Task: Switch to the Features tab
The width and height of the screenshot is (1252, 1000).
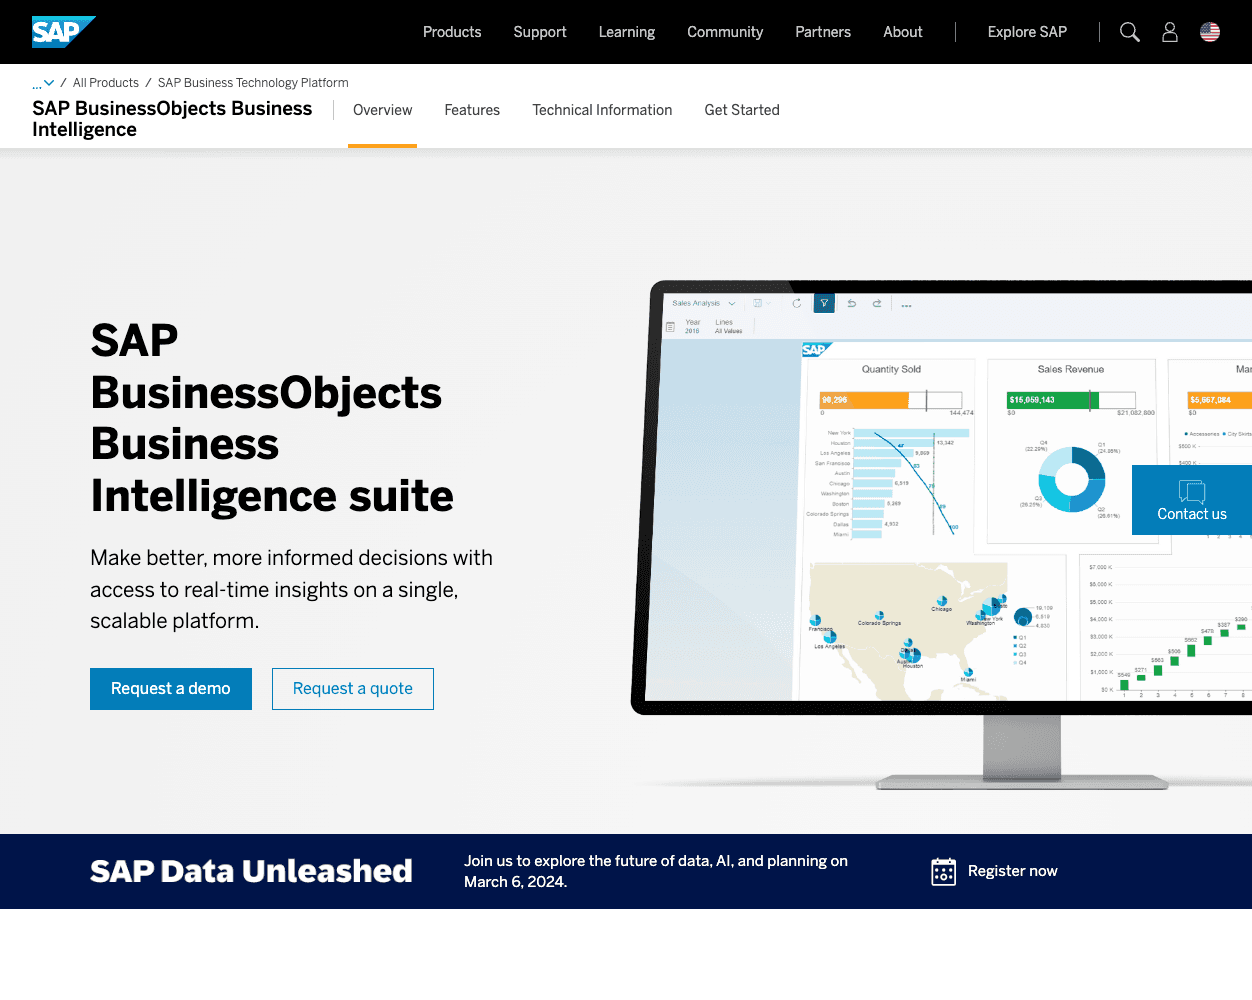Action: [x=472, y=110]
